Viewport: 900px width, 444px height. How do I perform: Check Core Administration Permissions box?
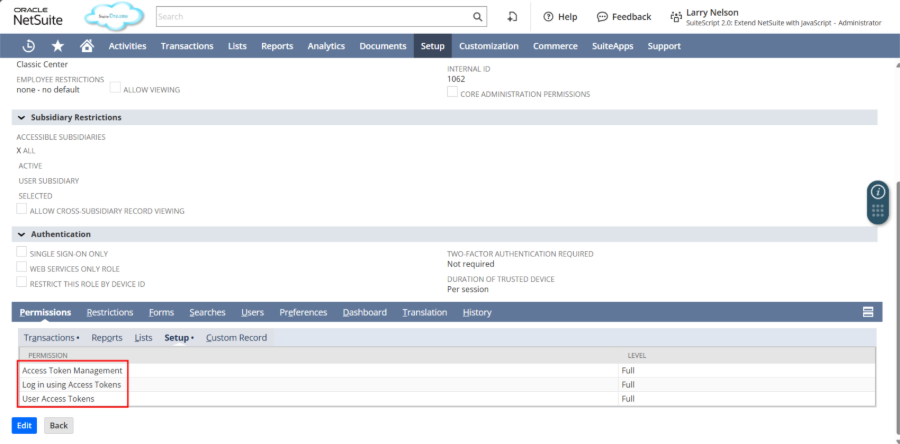(452, 92)
